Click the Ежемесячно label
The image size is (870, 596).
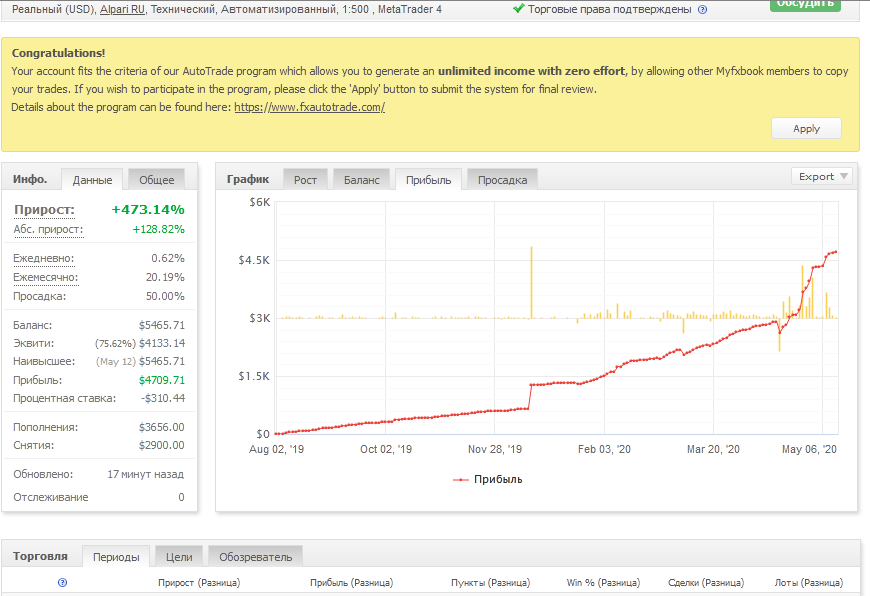pyautogui.click(x=45, y=277)
